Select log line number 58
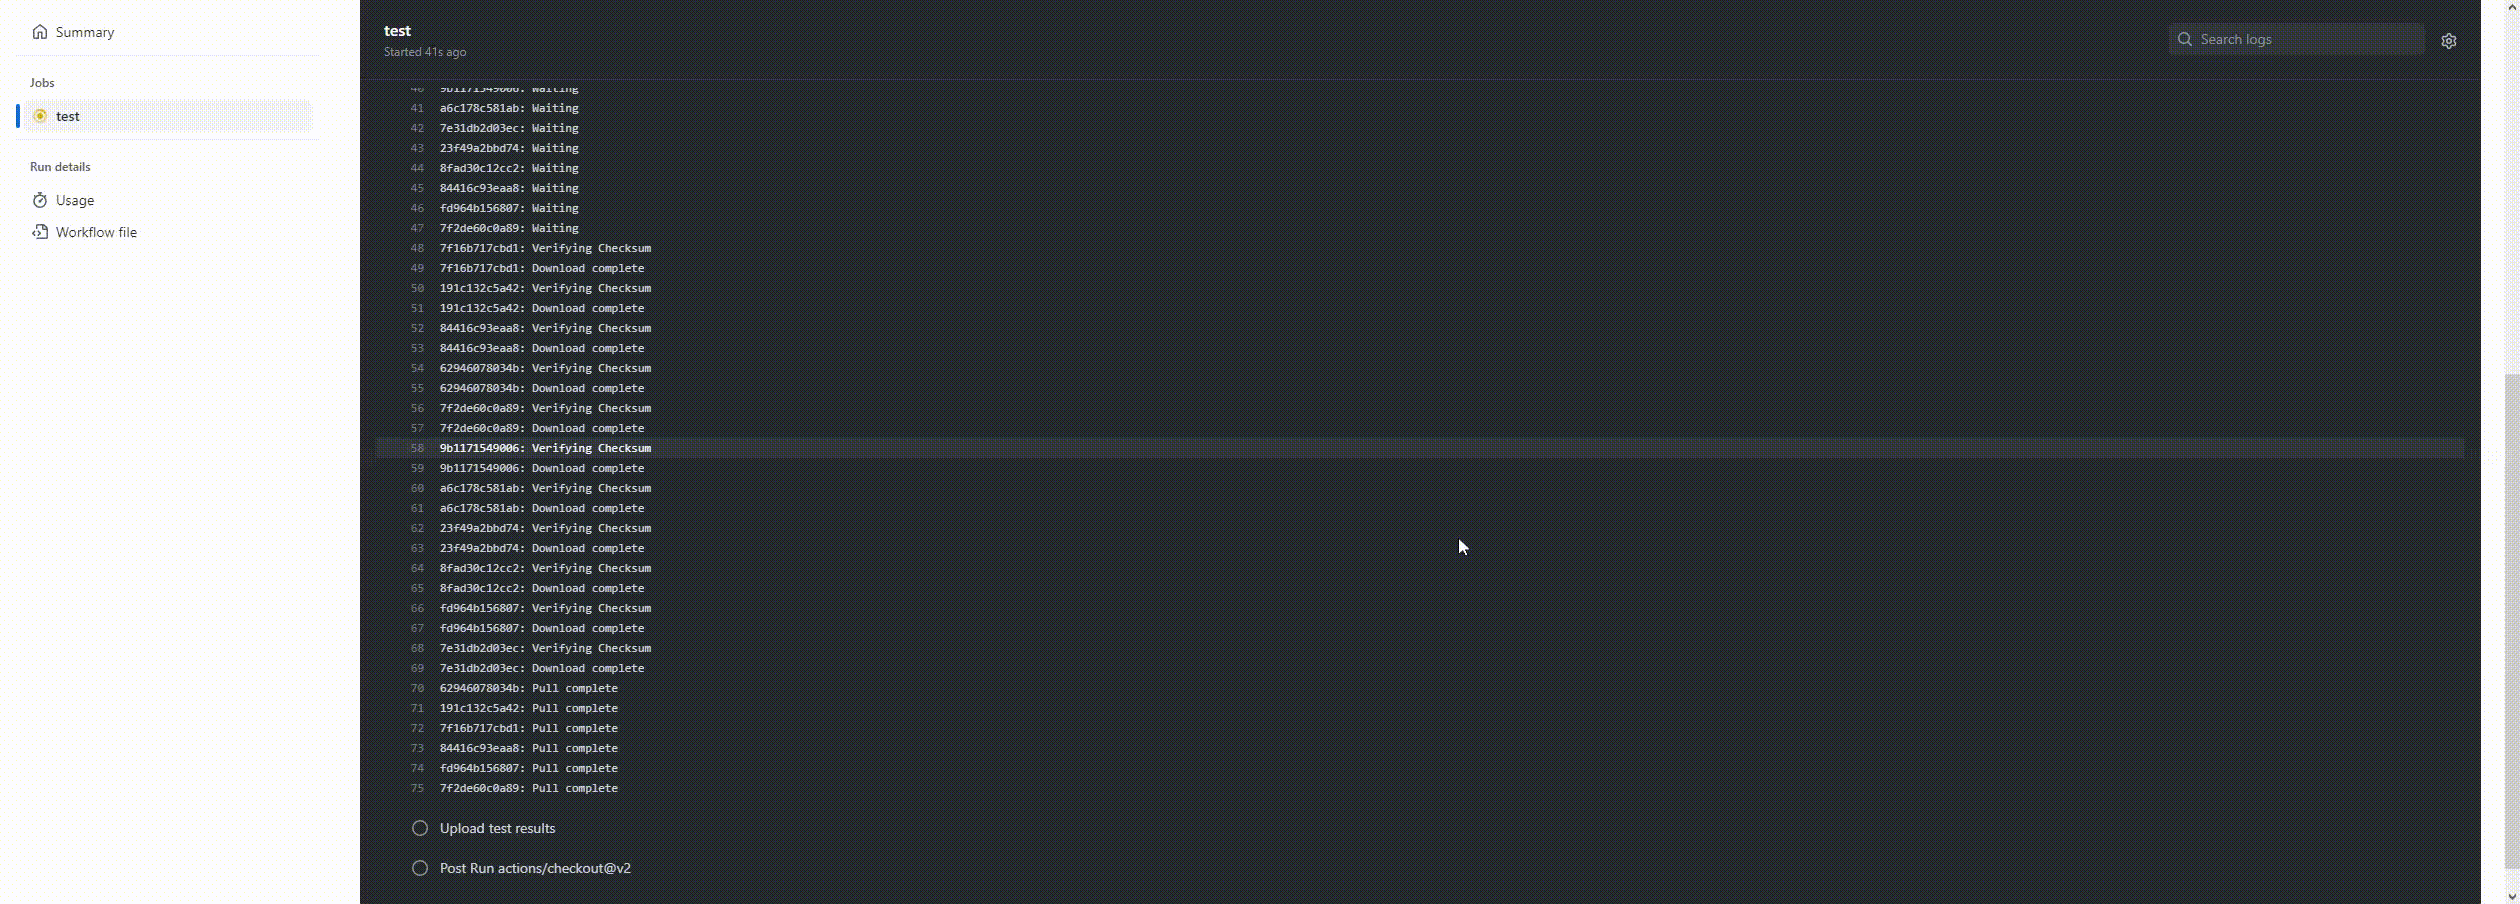Screen dimensions: 2520x904 [x=417, y=448]
